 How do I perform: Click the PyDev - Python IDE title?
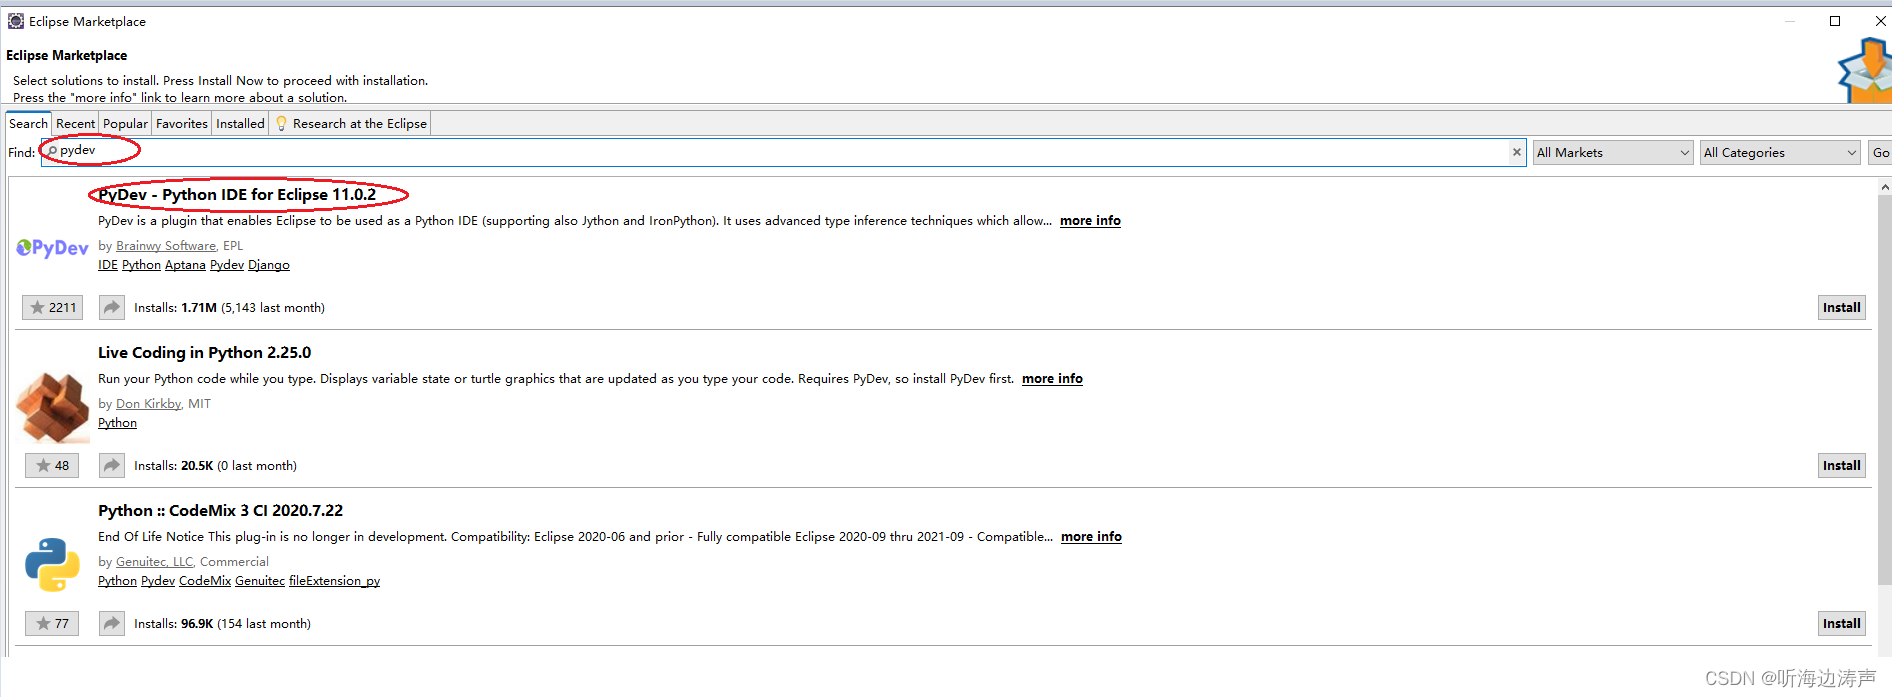[237, 195]
